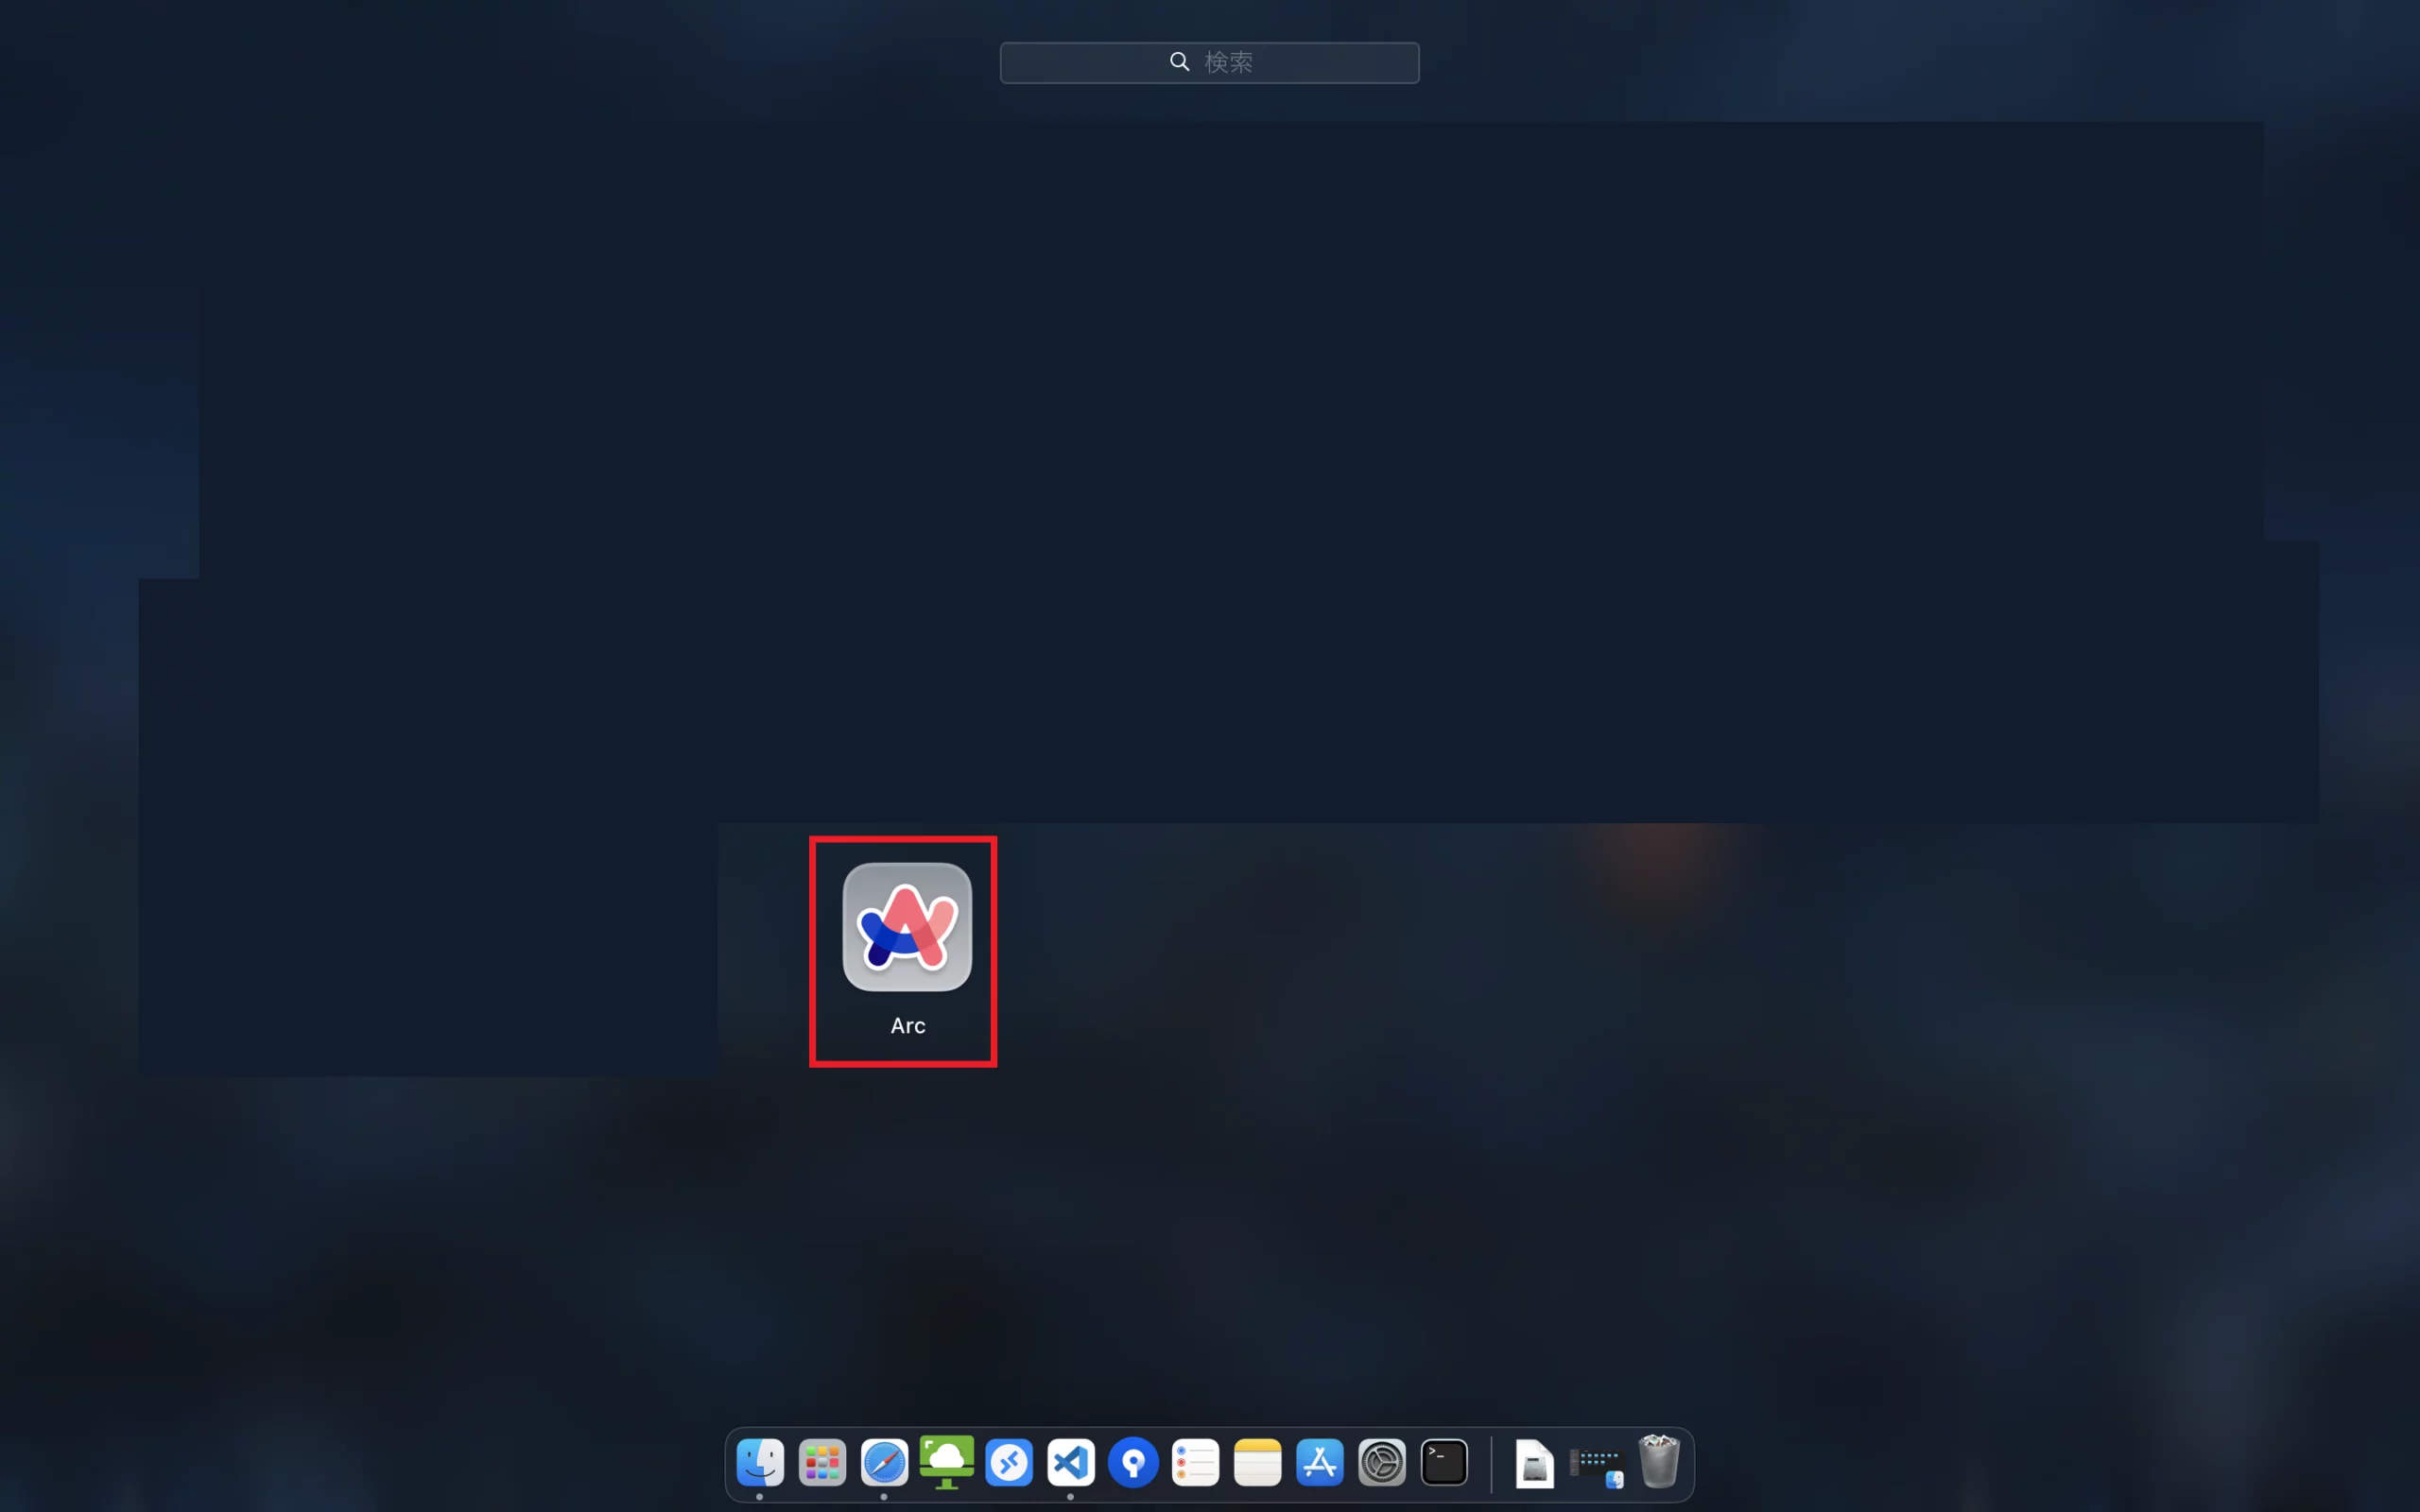Launch the Arc browser app
The width and height of the screenshot is (2420, 1512).
(x=907, y=927)
